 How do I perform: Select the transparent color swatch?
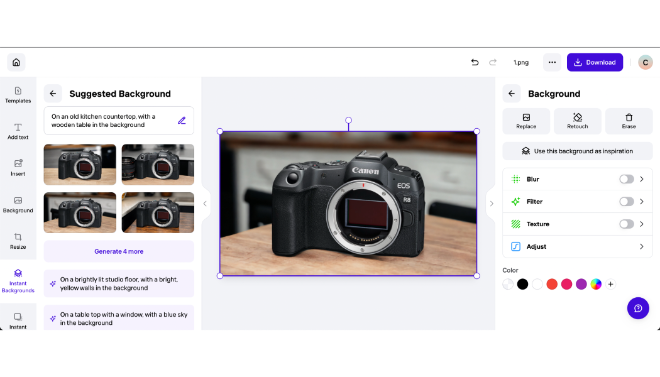pyautogui.click(x=508, y=284)
